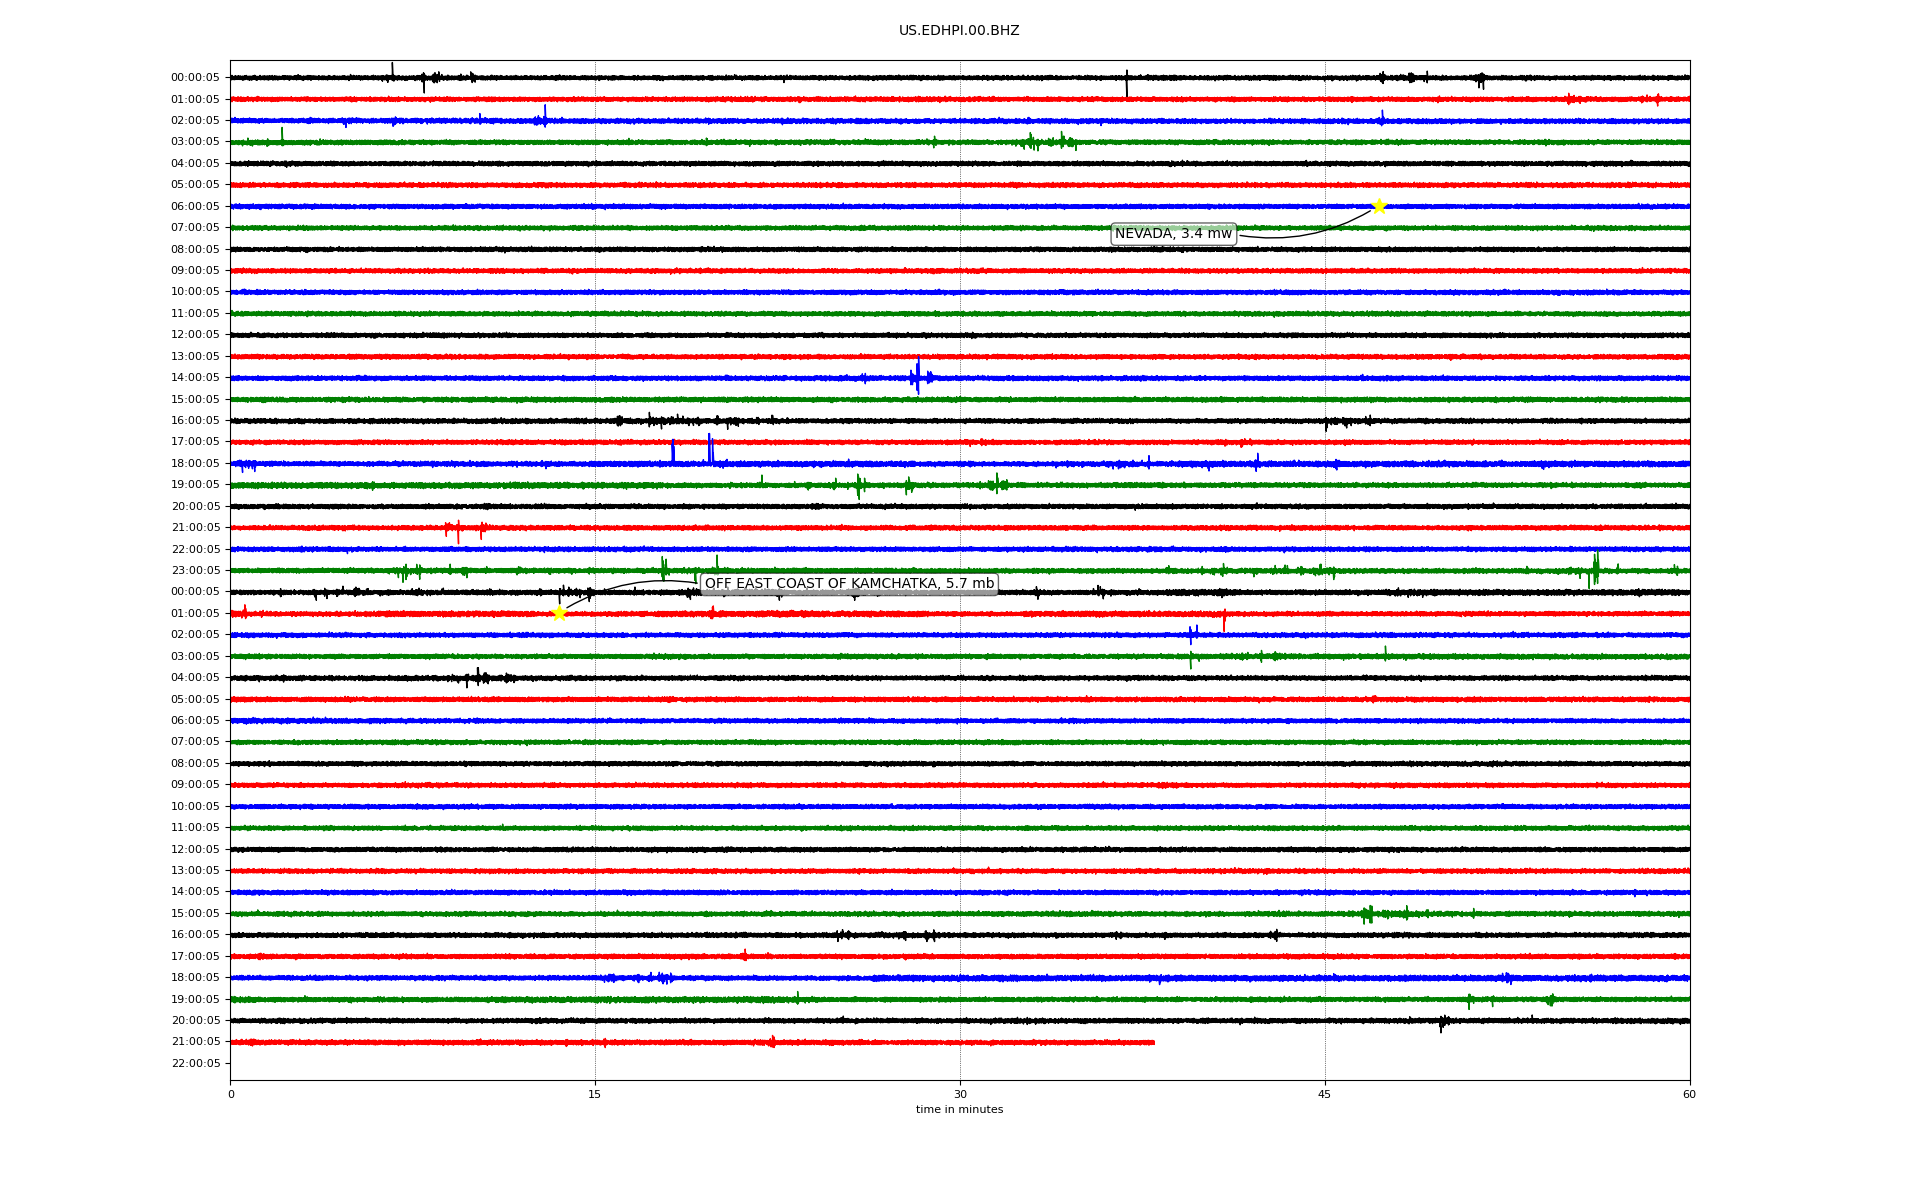Click the red spike near 41 minutes beside the Kamchatka star trace
Image resolution: width=1920 pixels, height=1200 pixels.
pos(1224,621)
